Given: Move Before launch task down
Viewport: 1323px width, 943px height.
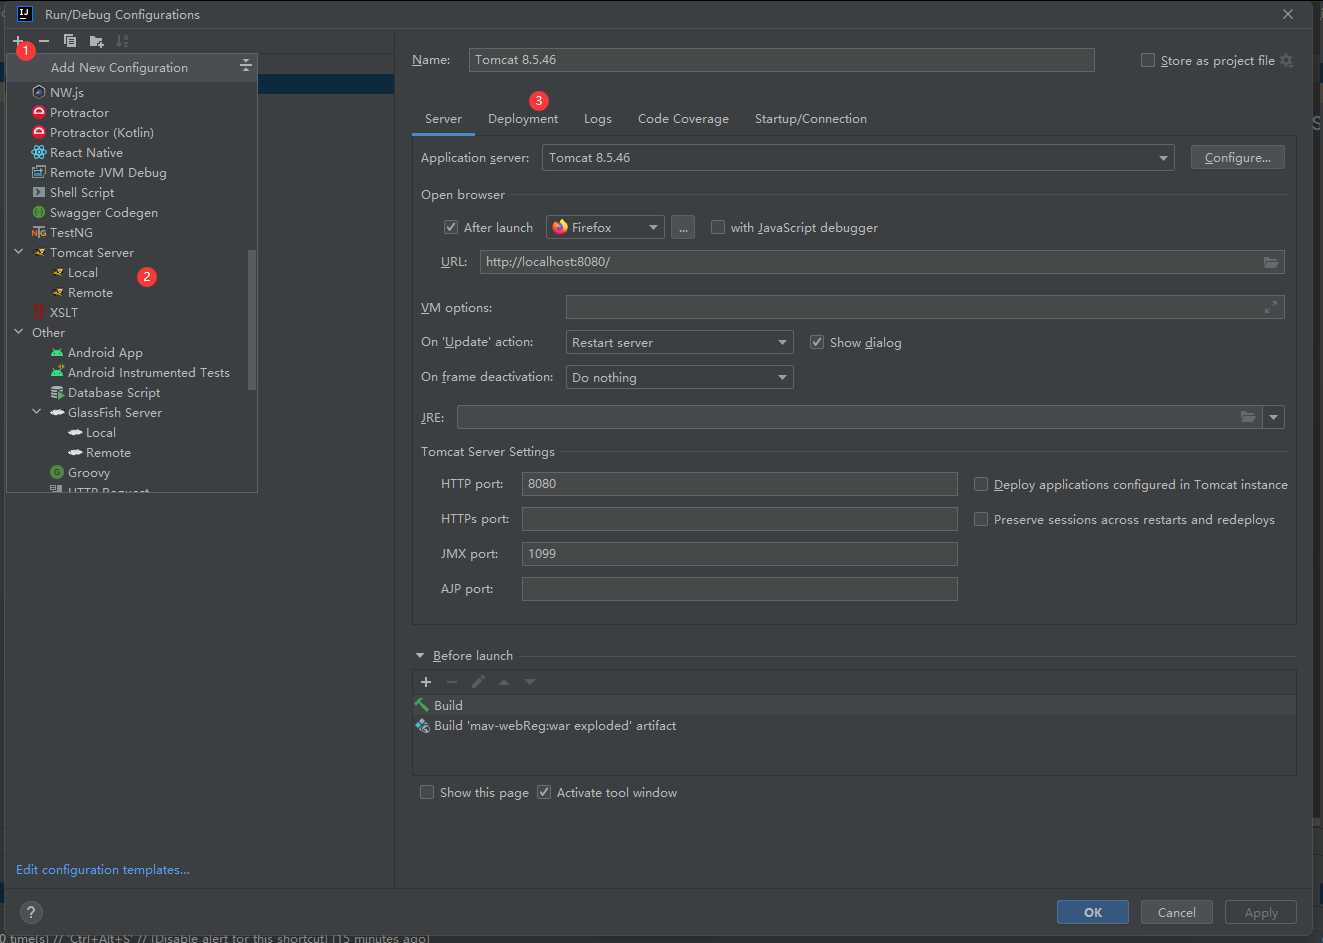Looking at the screenshot, I should tap(530, 682).
